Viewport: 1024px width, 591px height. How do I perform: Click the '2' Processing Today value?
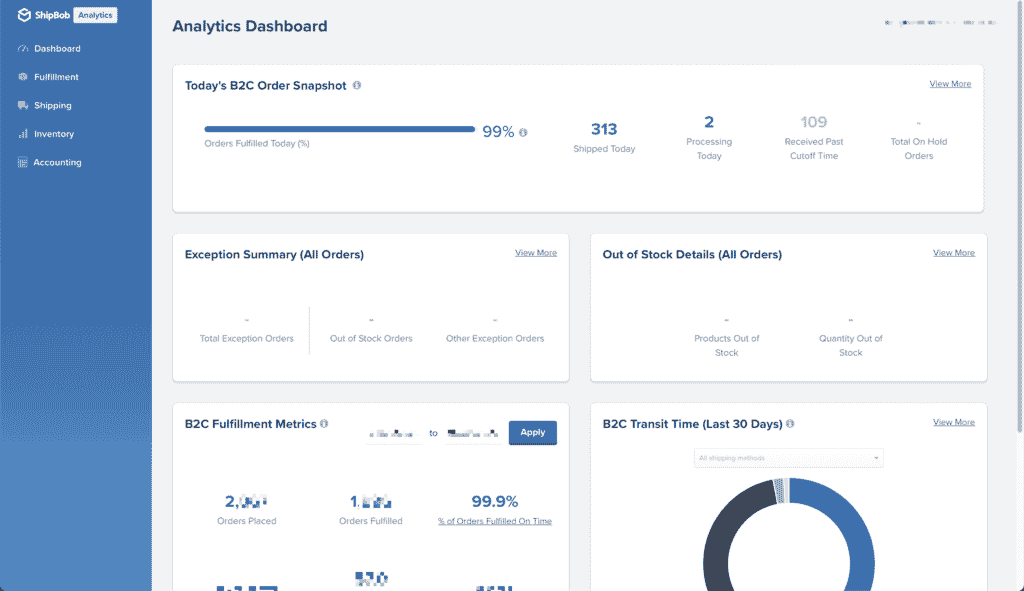[x=709, y=122]
